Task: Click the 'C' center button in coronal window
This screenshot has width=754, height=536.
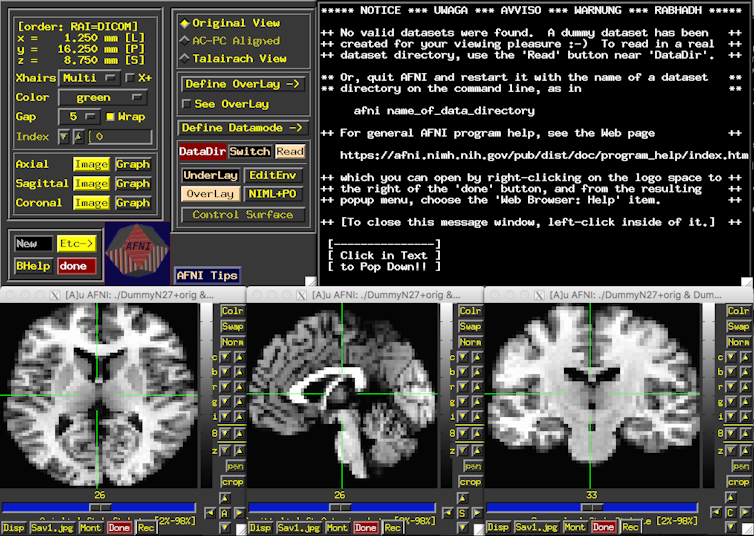Action: [x=731, y=513]
